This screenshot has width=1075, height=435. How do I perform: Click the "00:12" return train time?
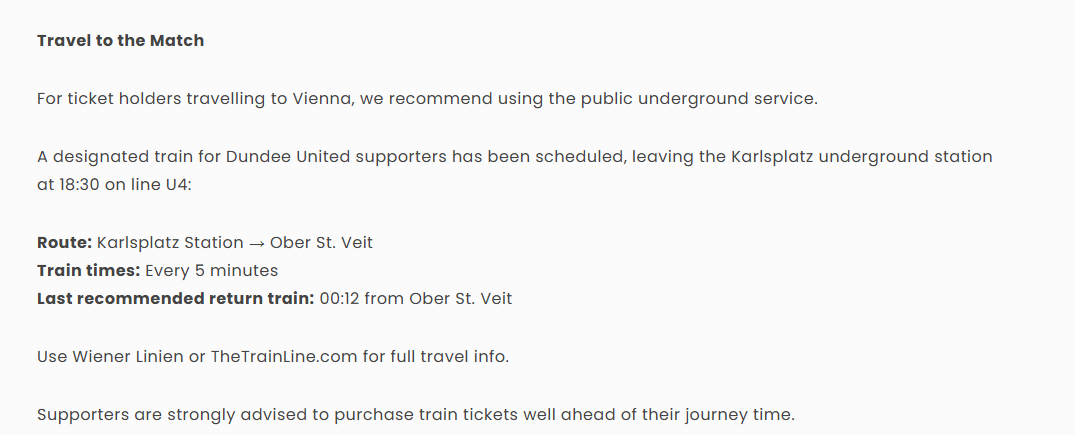pos(339,298)
